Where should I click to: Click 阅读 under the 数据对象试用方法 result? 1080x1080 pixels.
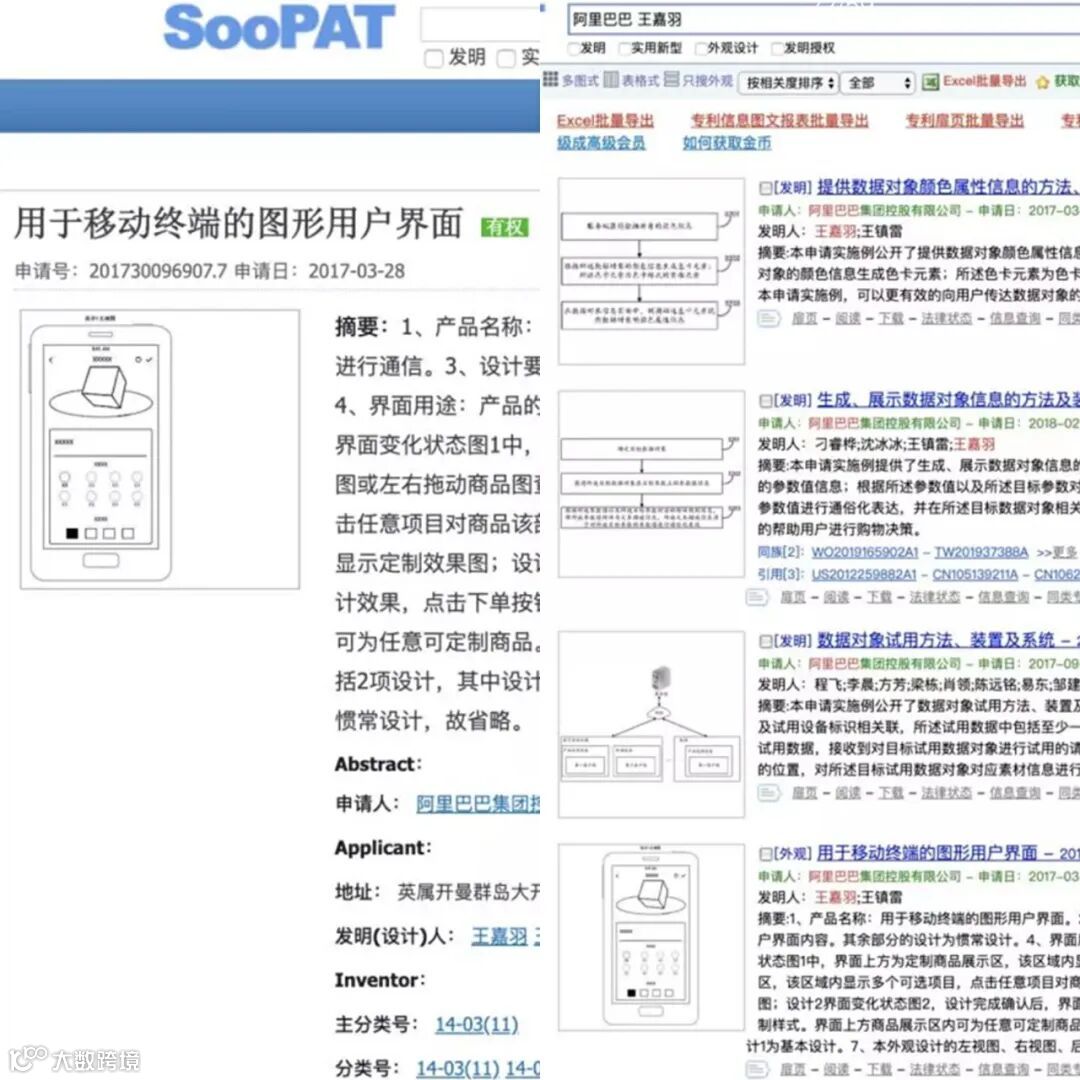click(x=848, y=793)
